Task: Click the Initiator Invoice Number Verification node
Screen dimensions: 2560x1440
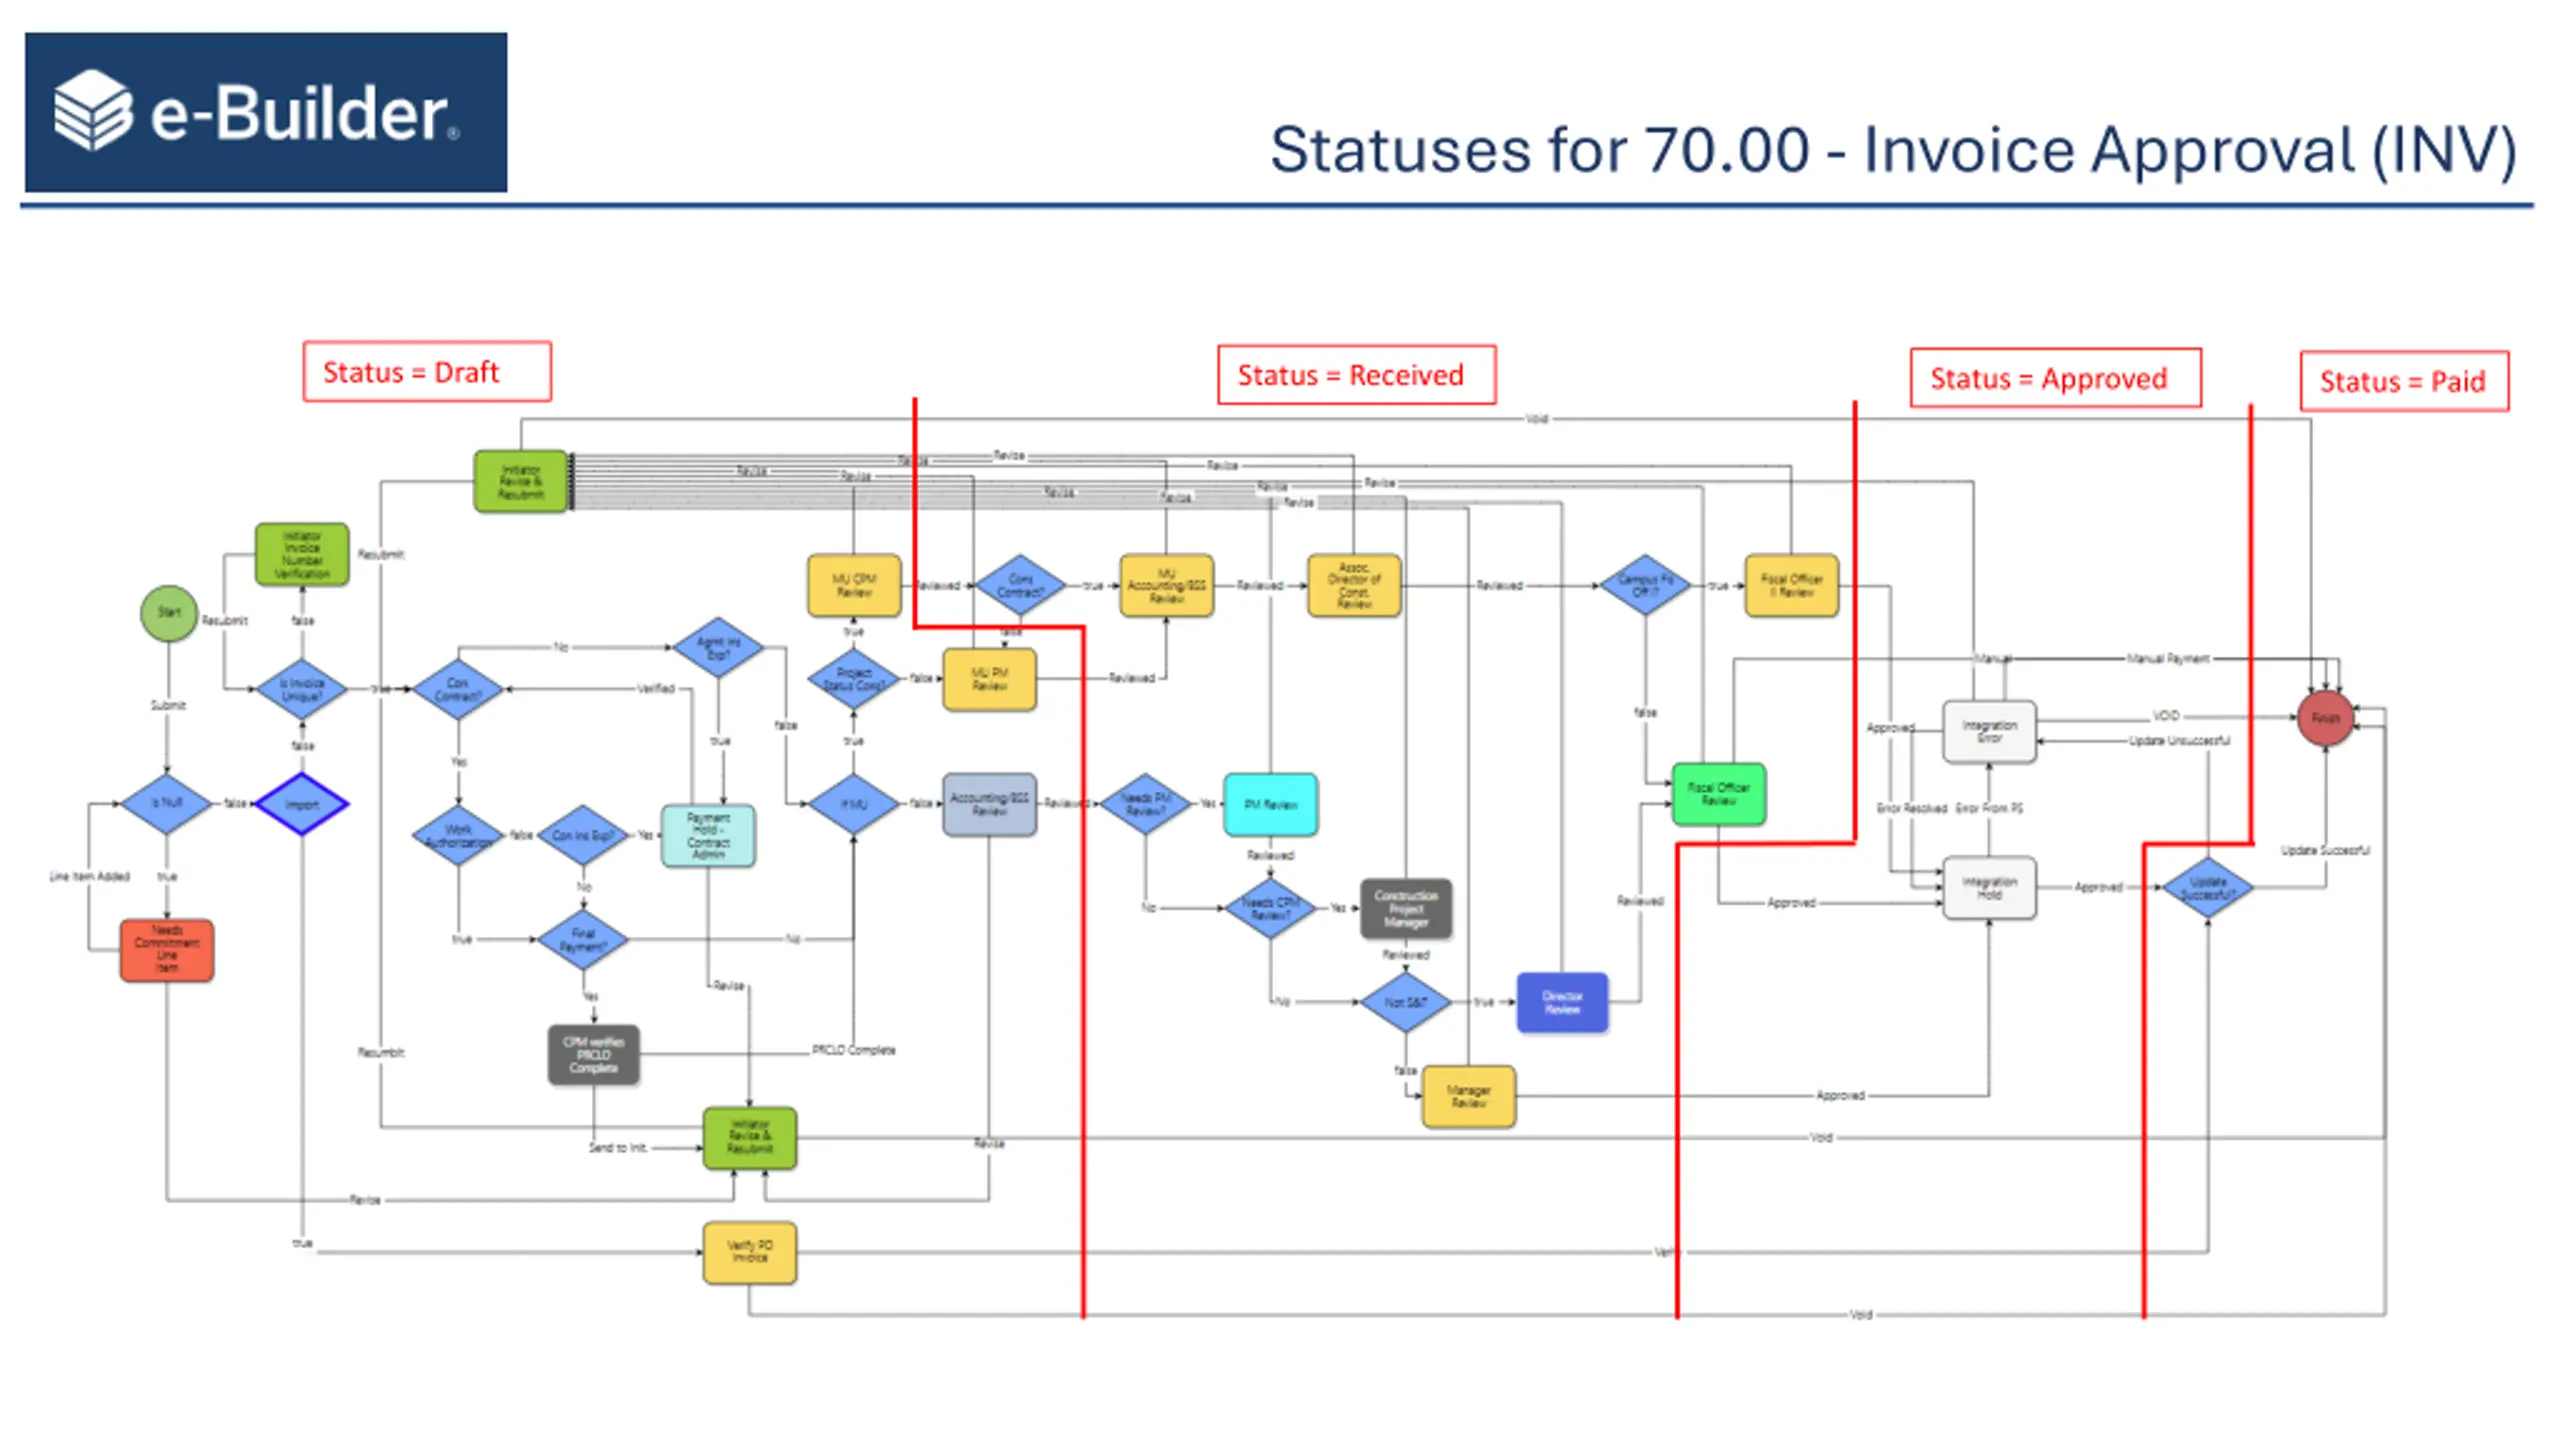Action: click(x=302, y=554)
